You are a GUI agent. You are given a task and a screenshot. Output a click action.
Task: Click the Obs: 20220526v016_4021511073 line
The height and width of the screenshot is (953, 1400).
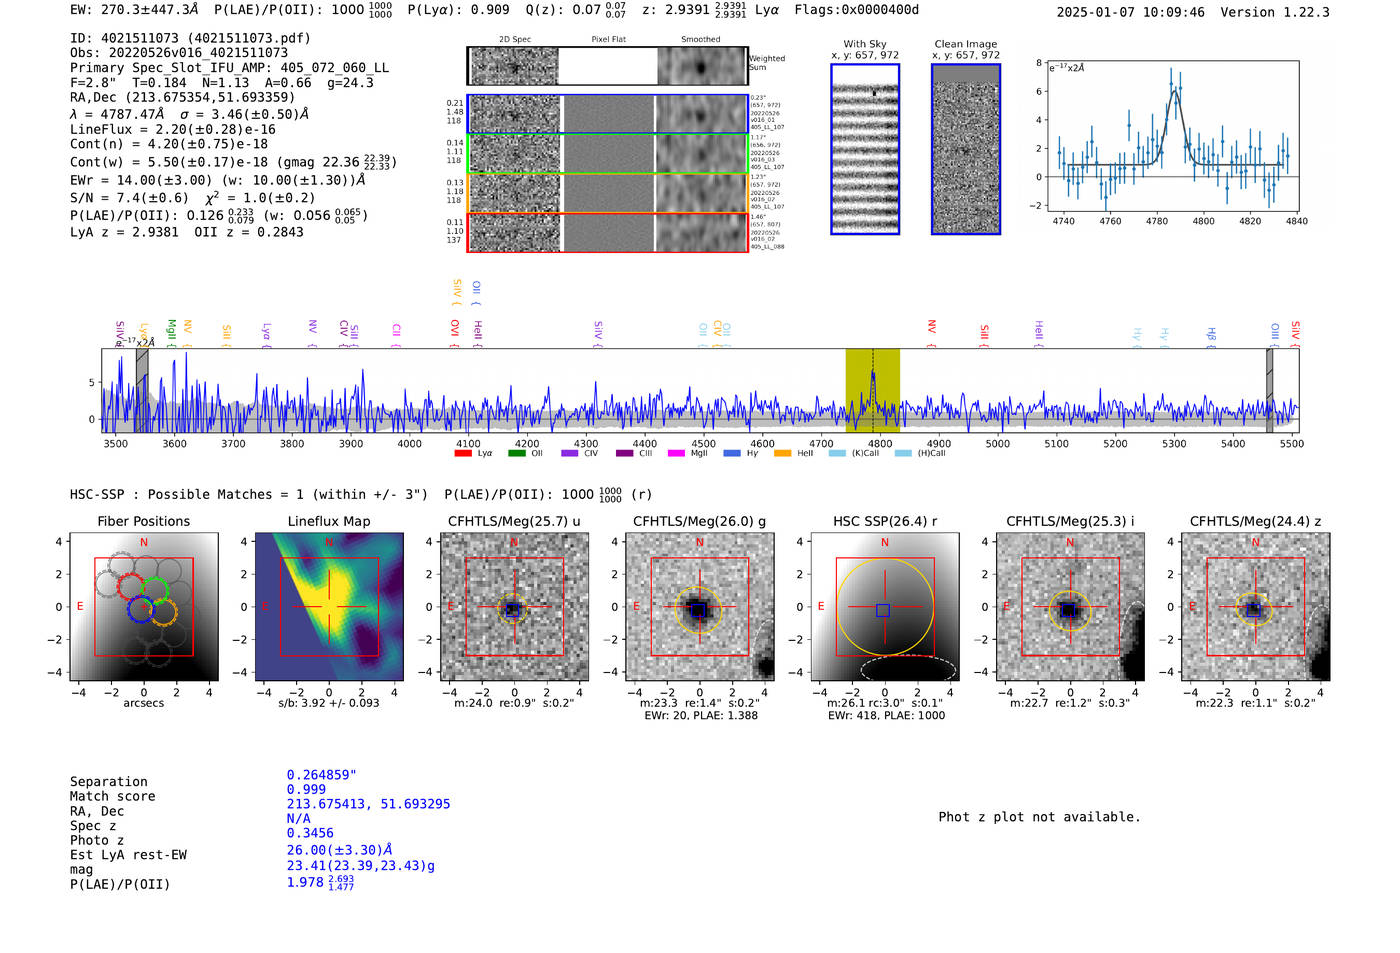179,52
